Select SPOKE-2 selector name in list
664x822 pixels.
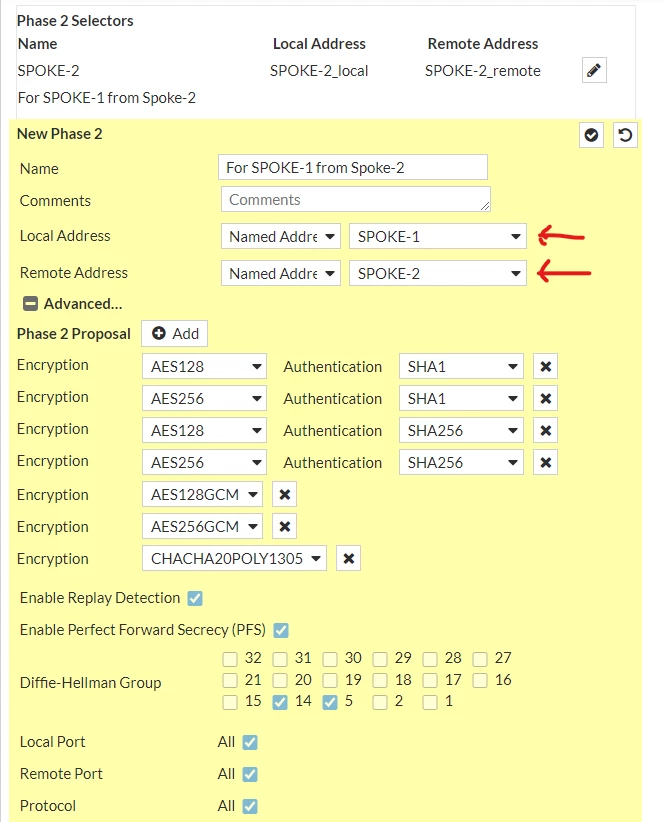(x=48, y=71)
